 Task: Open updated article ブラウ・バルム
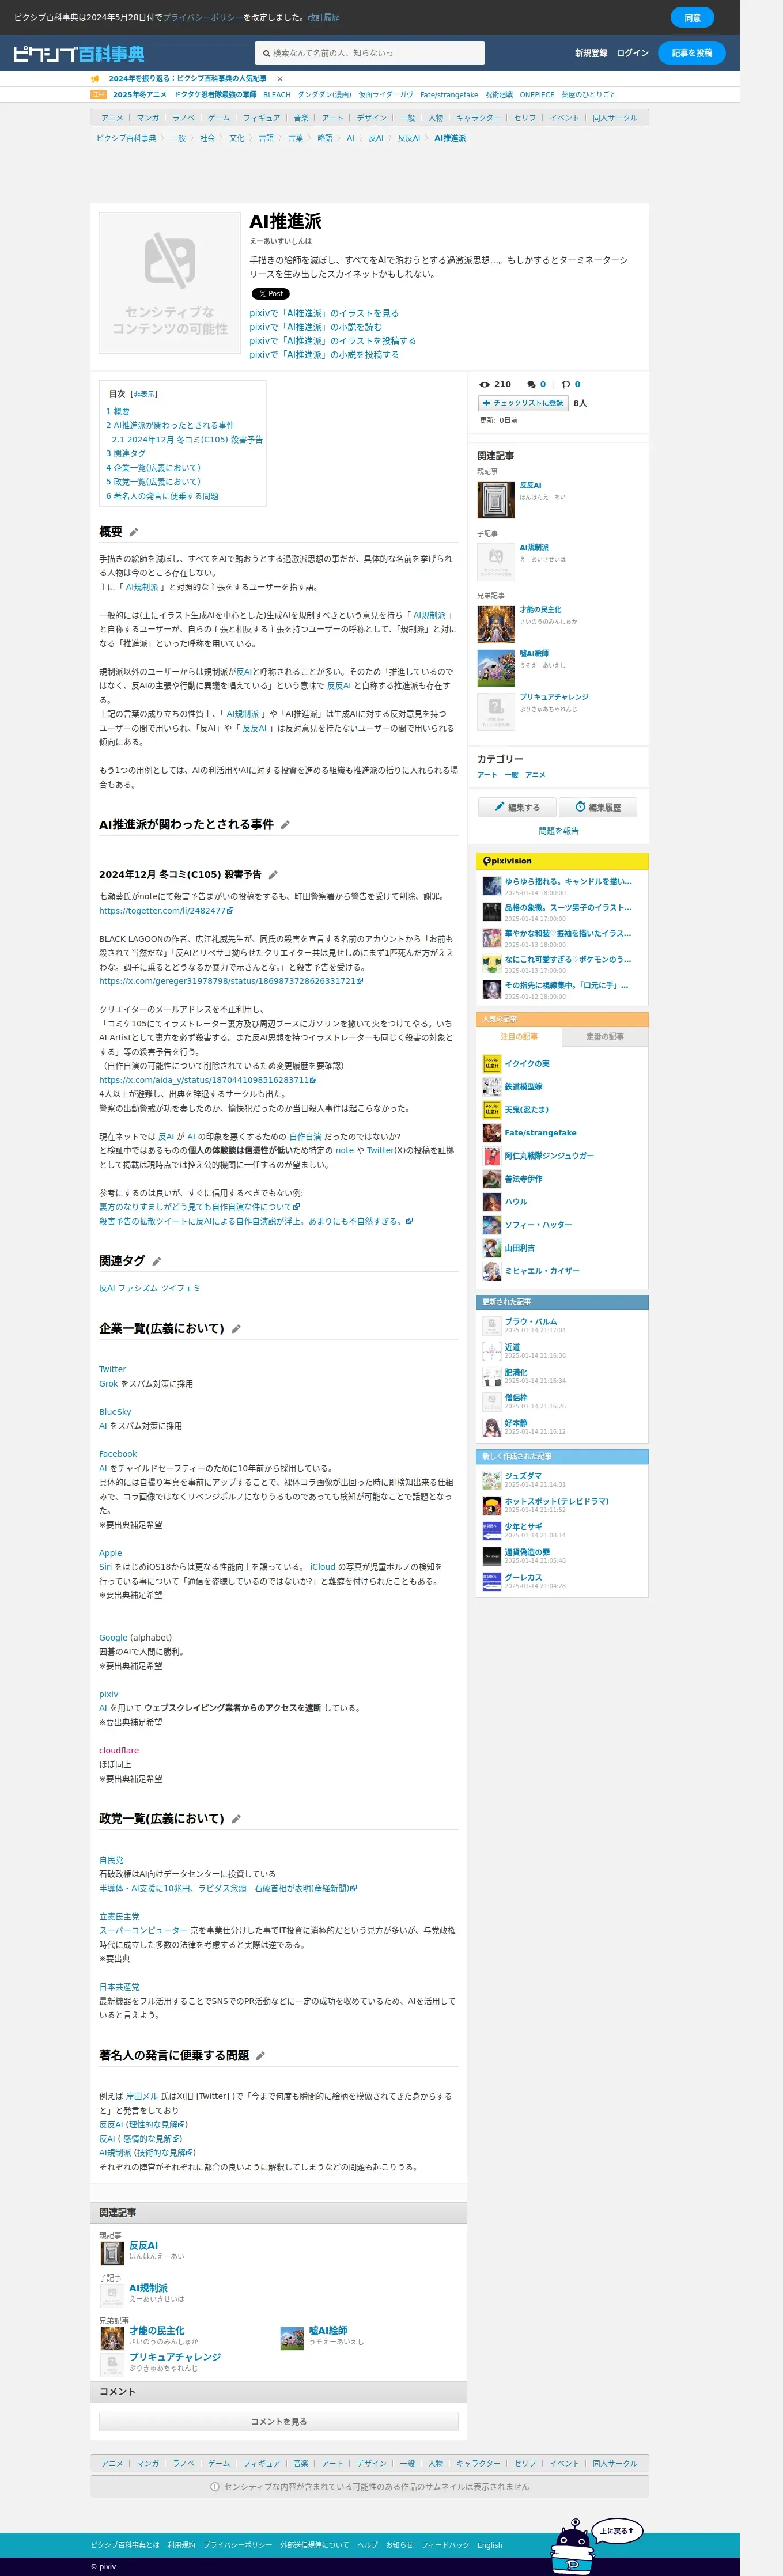530,1322
